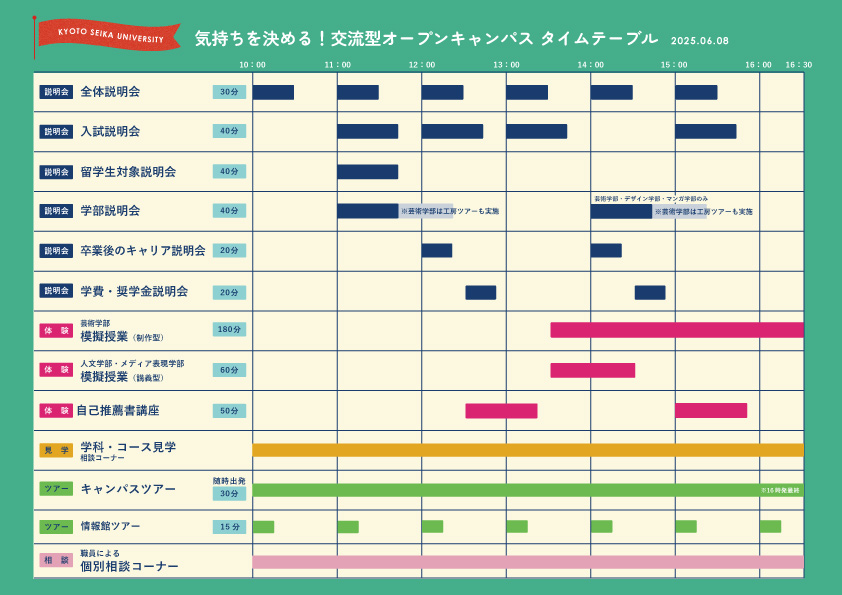Click the 学部説明会 row label
Viewport: 842px width, 595px height.
[110, 211]
